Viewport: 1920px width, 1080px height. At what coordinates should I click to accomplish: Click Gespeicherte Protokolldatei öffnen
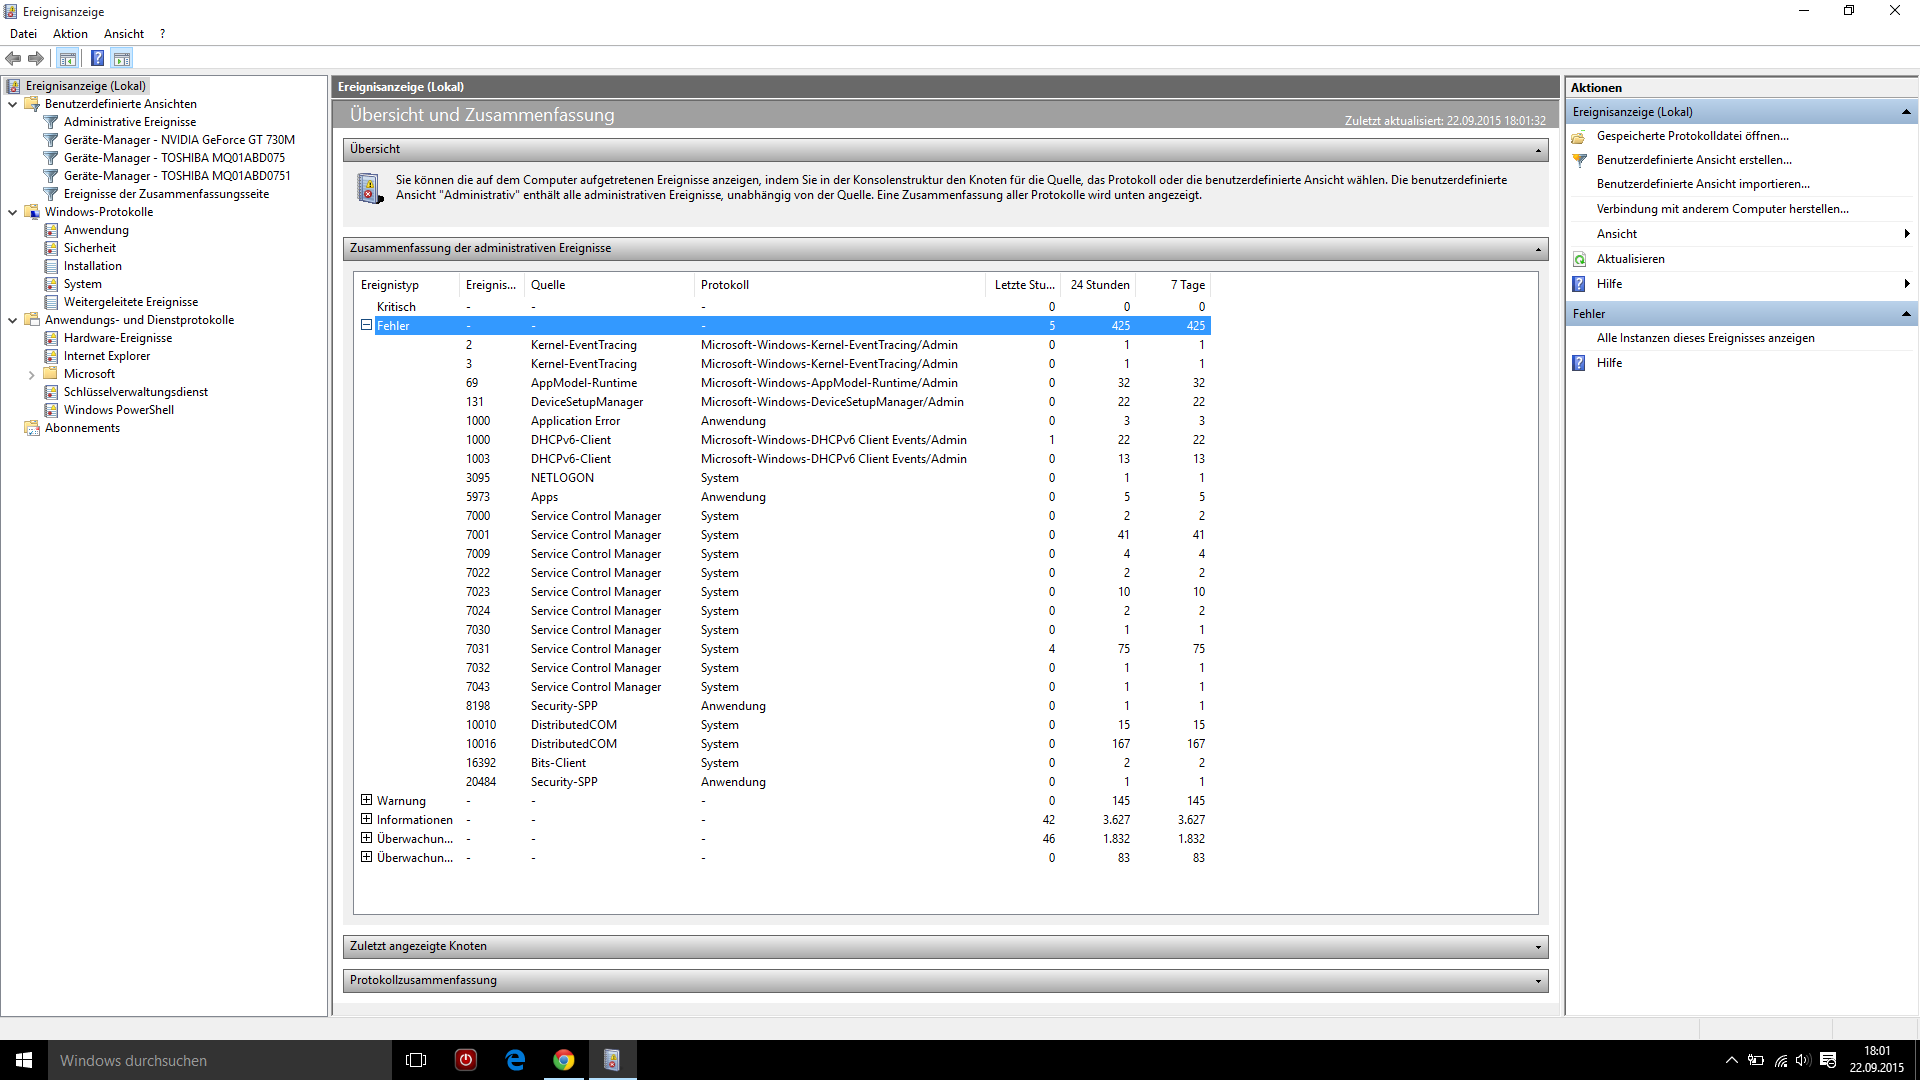click(1692, 136)
